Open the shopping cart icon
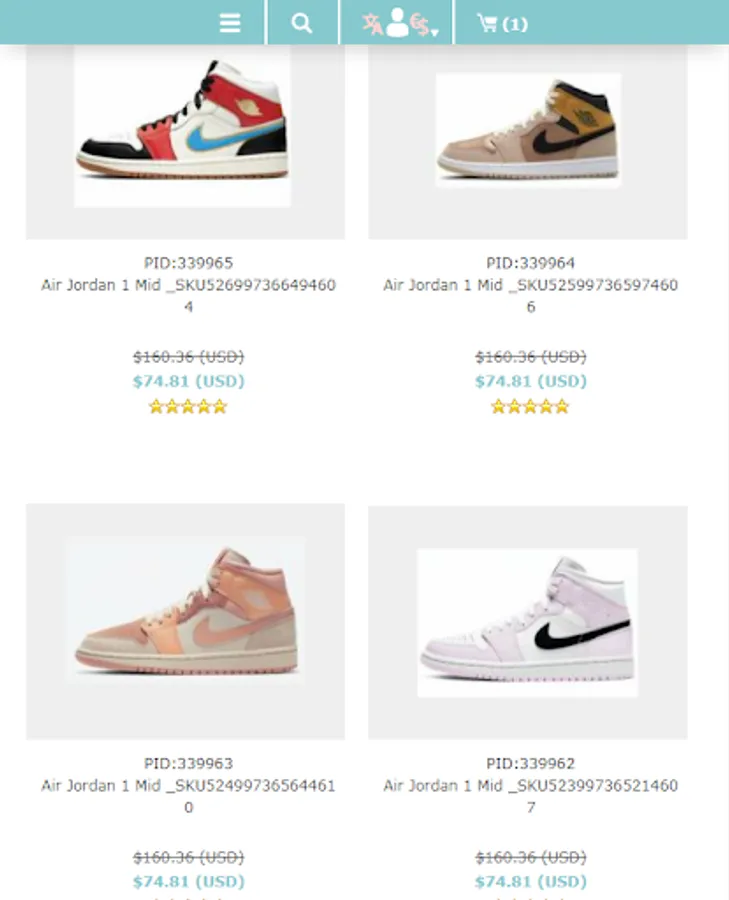 coord(487,24)
